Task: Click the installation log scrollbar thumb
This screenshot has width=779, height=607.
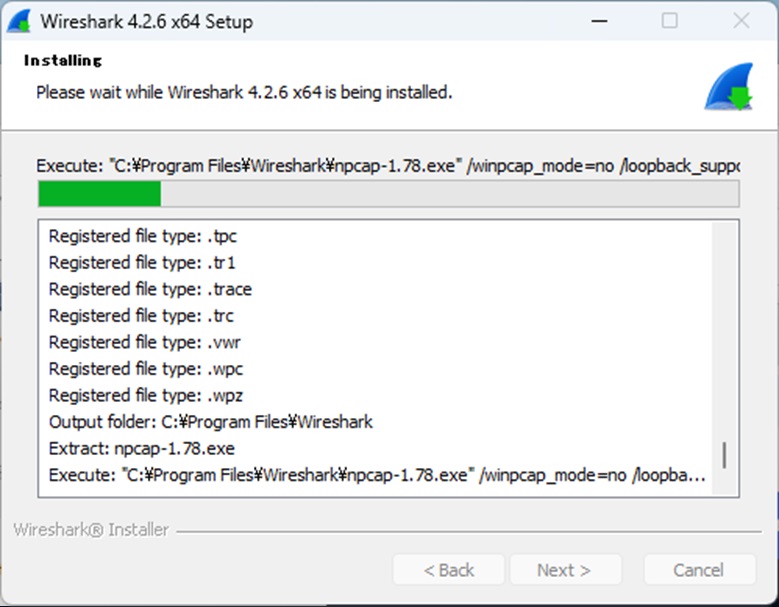Action: [724, 456]
